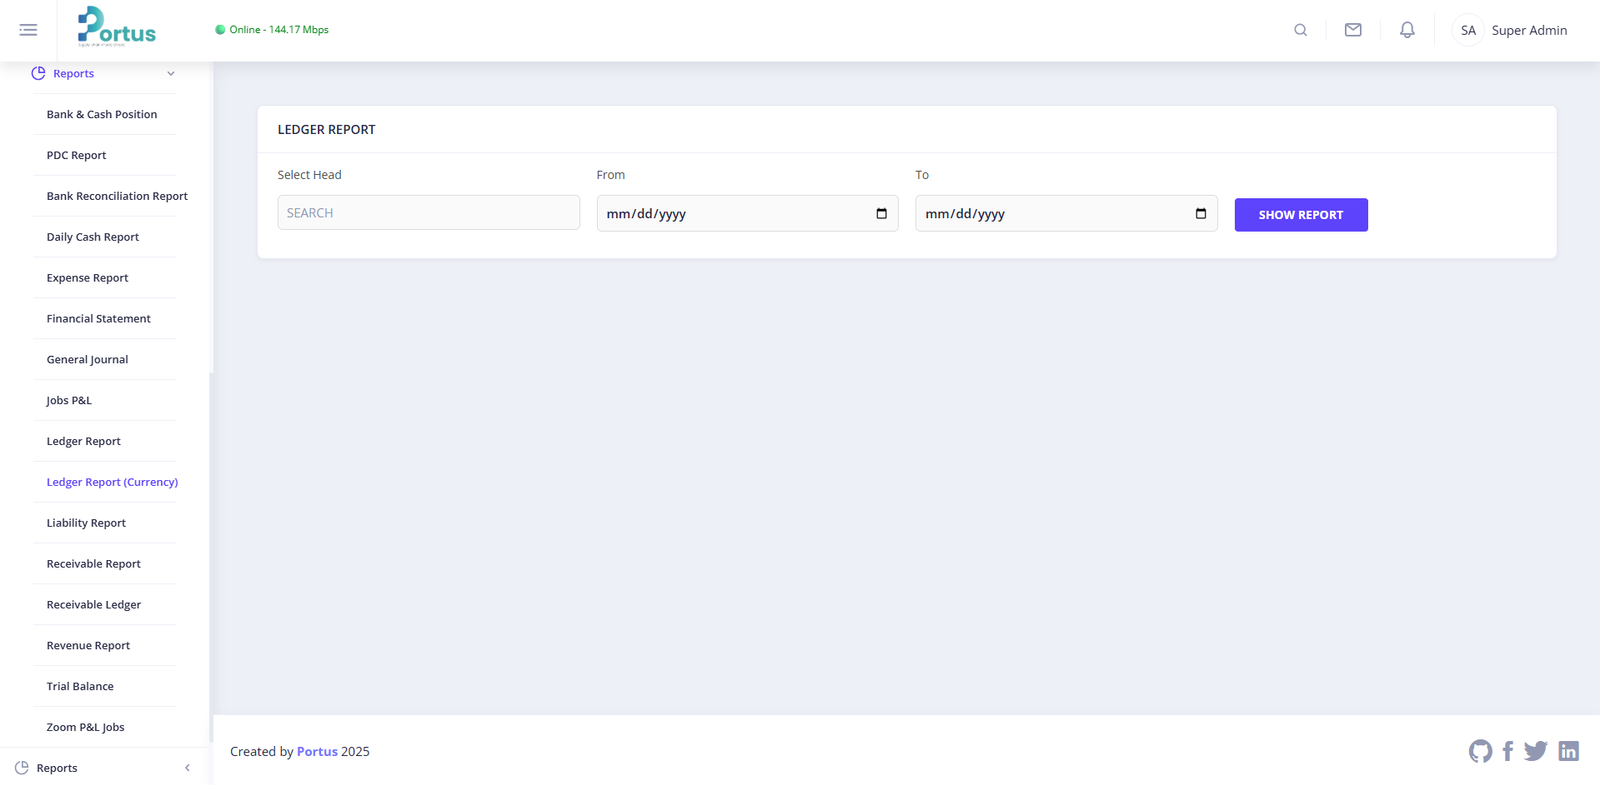Open the Twitter icon in footer
The height and width of the screenshot is (785, 1600).
[1536, 751]
